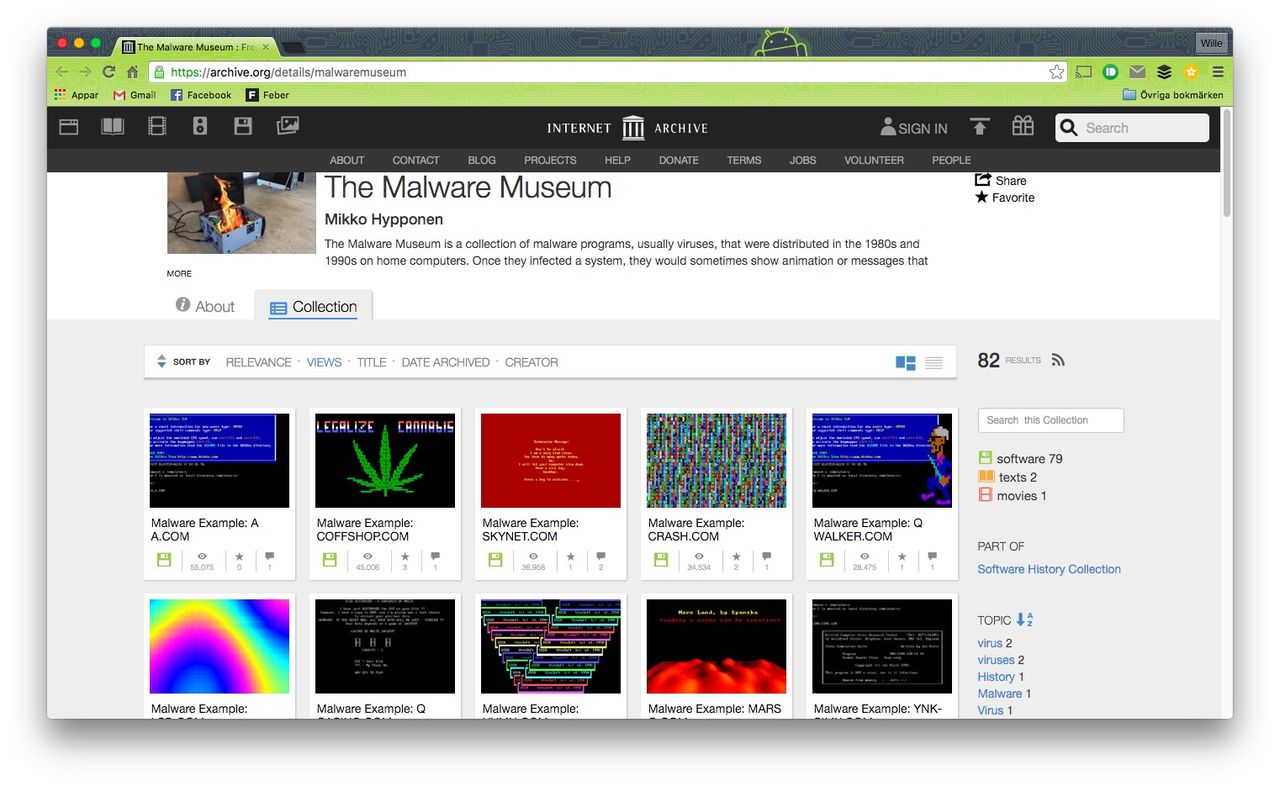
Task: Click the Internet Archive logo
Action: click(628, 128)
